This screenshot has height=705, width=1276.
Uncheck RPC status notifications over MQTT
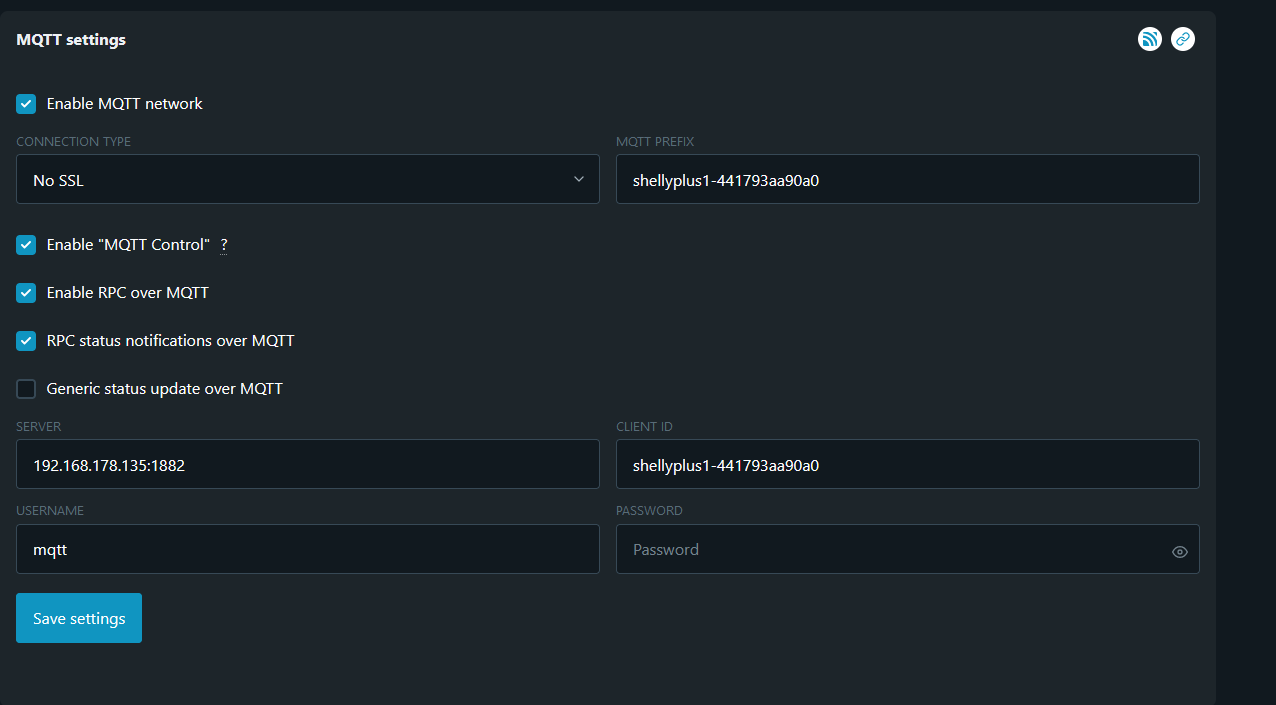[25, 340]
